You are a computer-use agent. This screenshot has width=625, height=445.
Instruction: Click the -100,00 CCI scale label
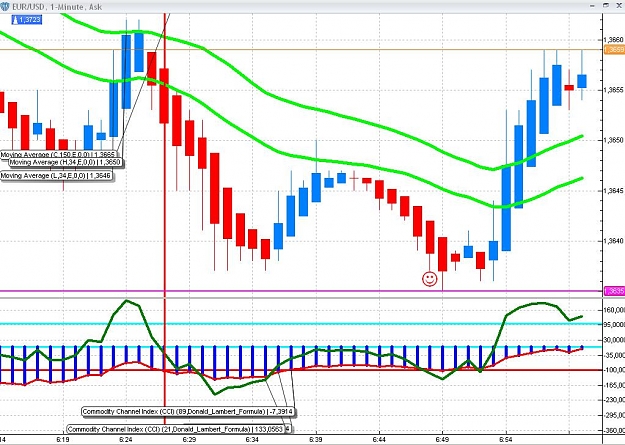614,370
